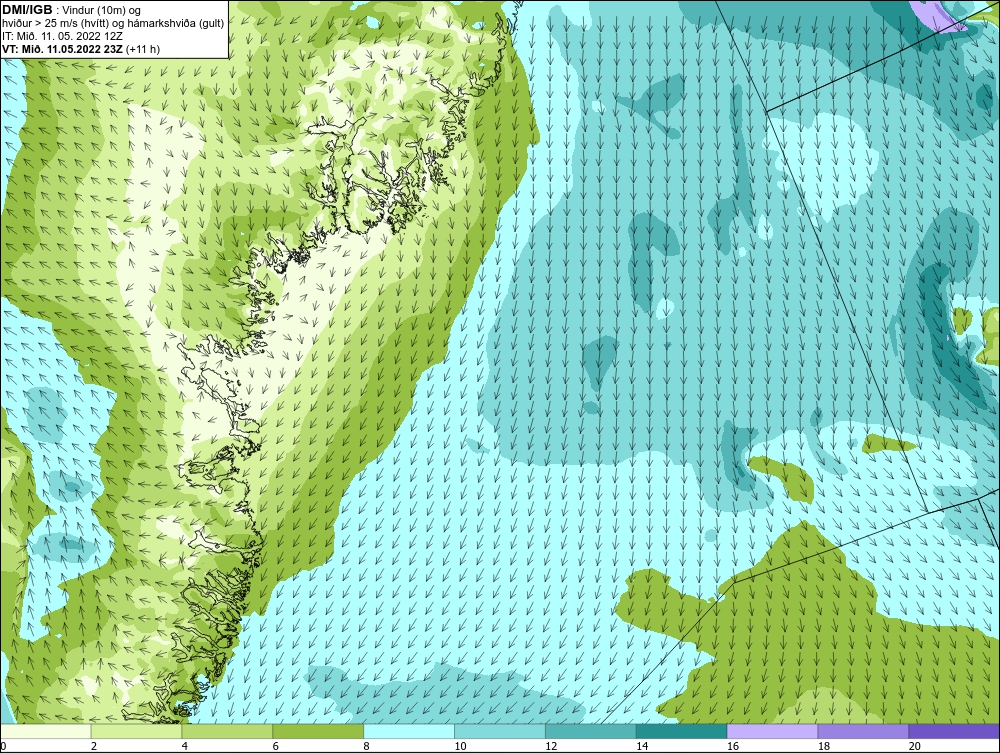Click the light green 2–4 m/s legend swatch
This screenshot has height=753, width=1000.
136,731
